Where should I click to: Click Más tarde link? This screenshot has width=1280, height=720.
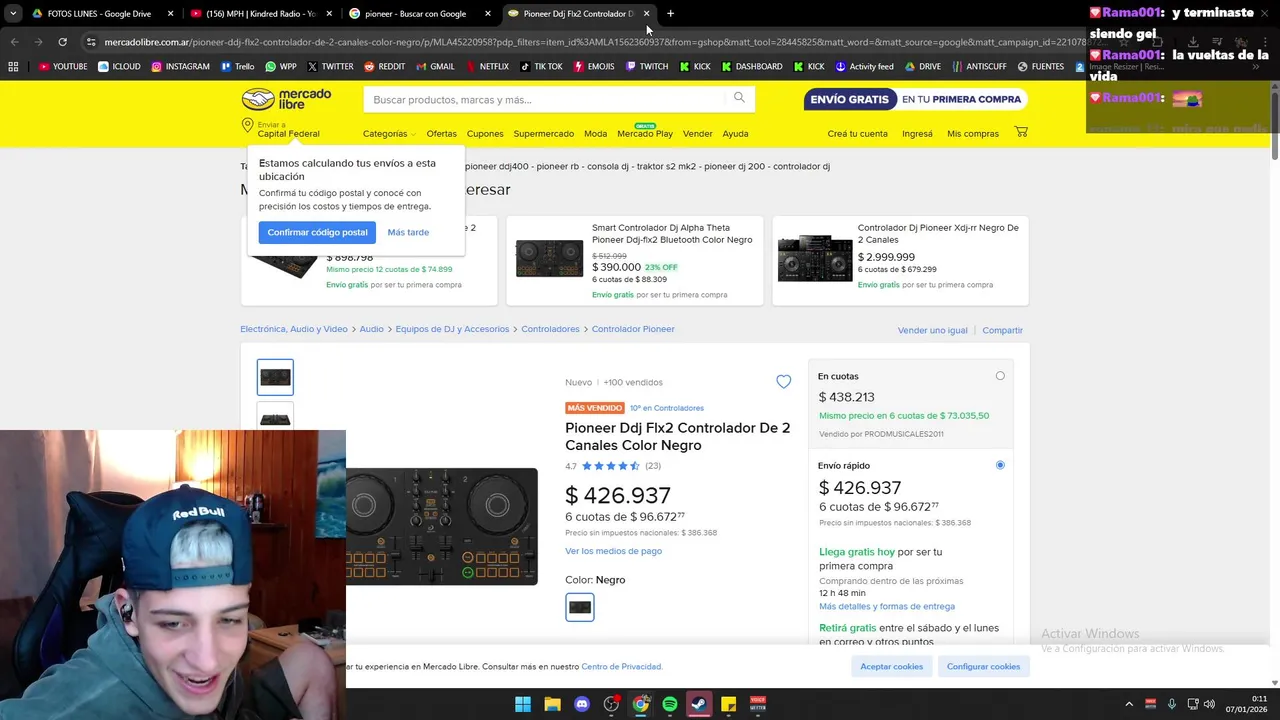pos(408,232)
